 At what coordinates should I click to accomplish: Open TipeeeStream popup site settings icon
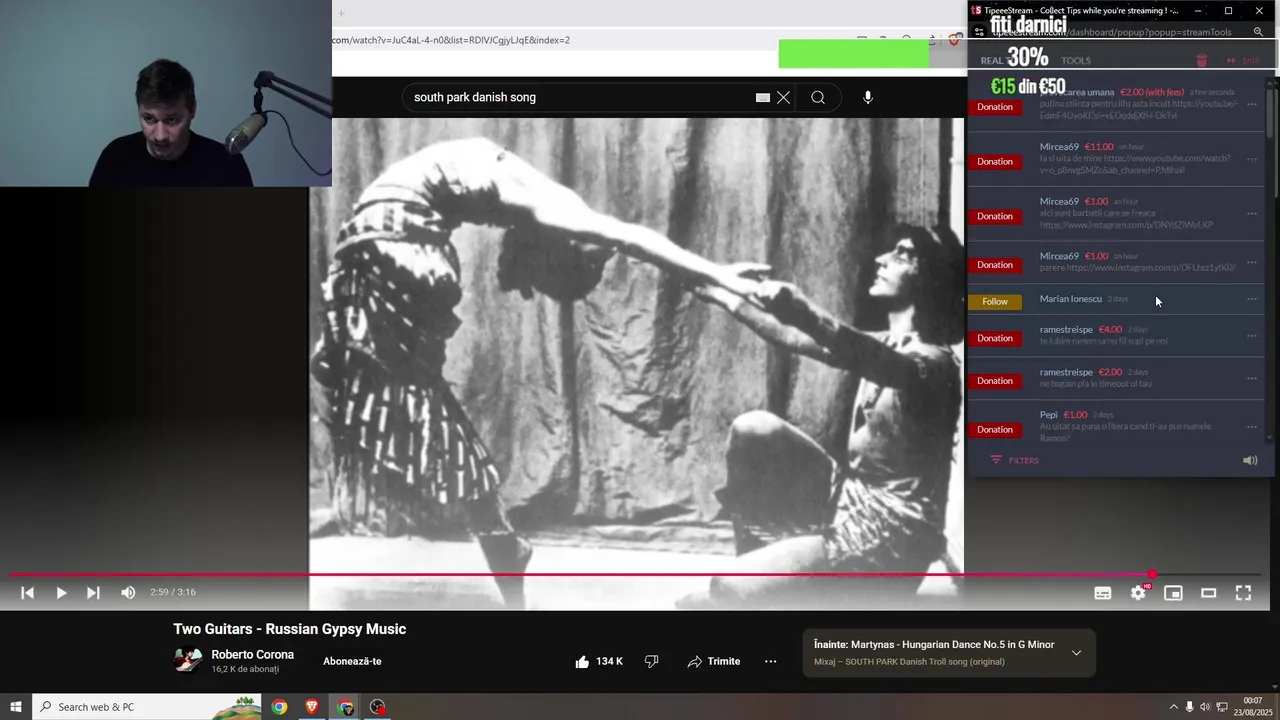point(979,32)
